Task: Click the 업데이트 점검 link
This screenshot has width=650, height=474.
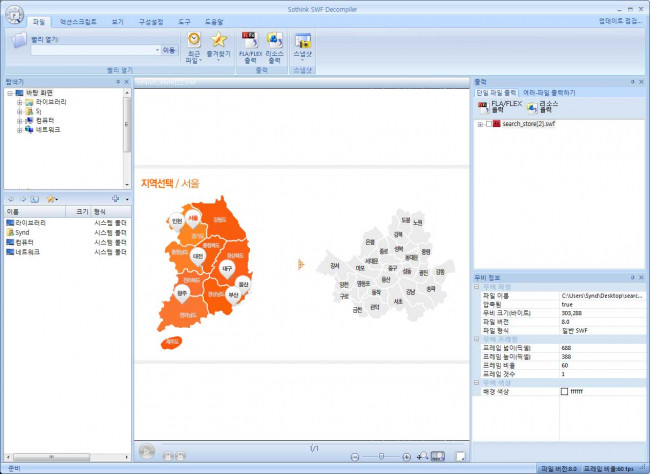Action: [620, 20]
